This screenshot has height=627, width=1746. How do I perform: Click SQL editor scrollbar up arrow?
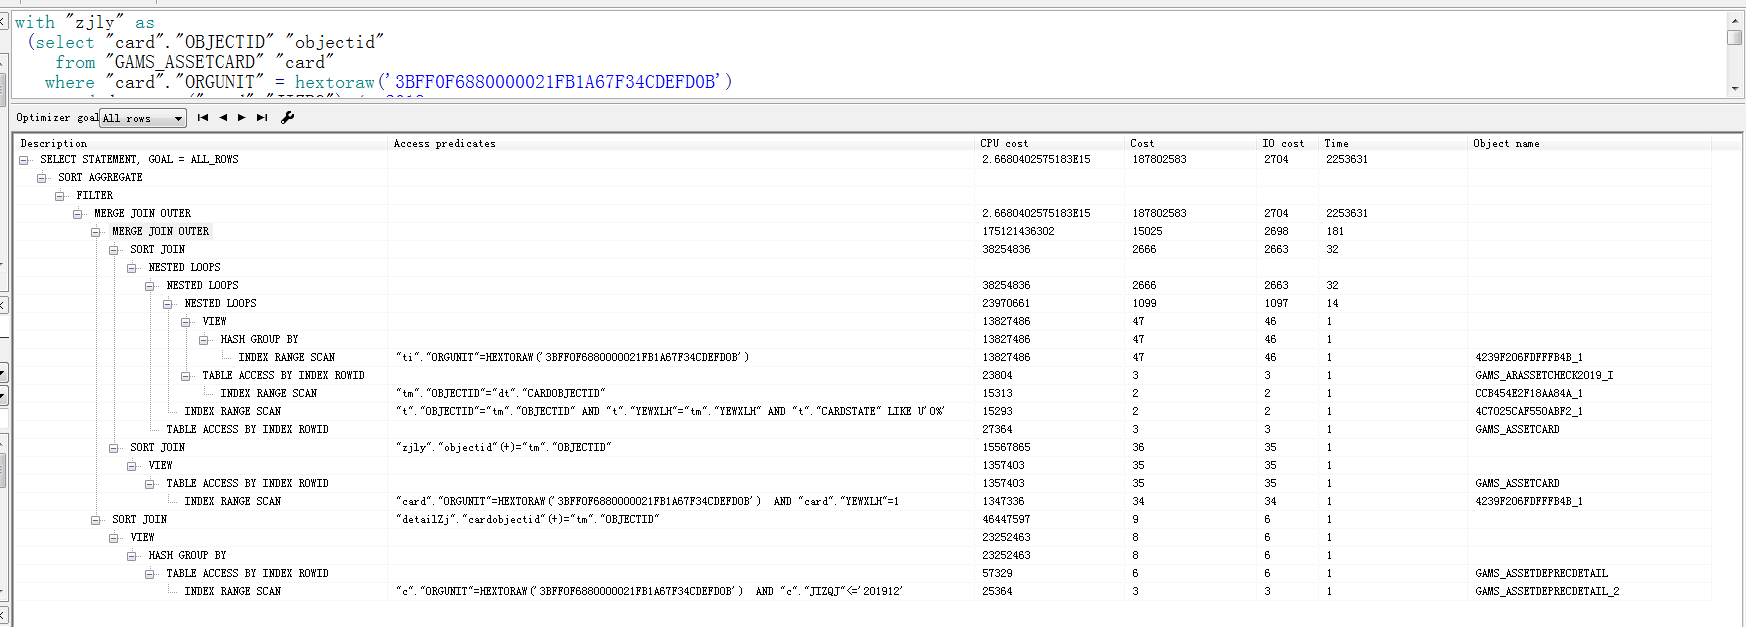pyautogui.click(x=1735, y=20)
